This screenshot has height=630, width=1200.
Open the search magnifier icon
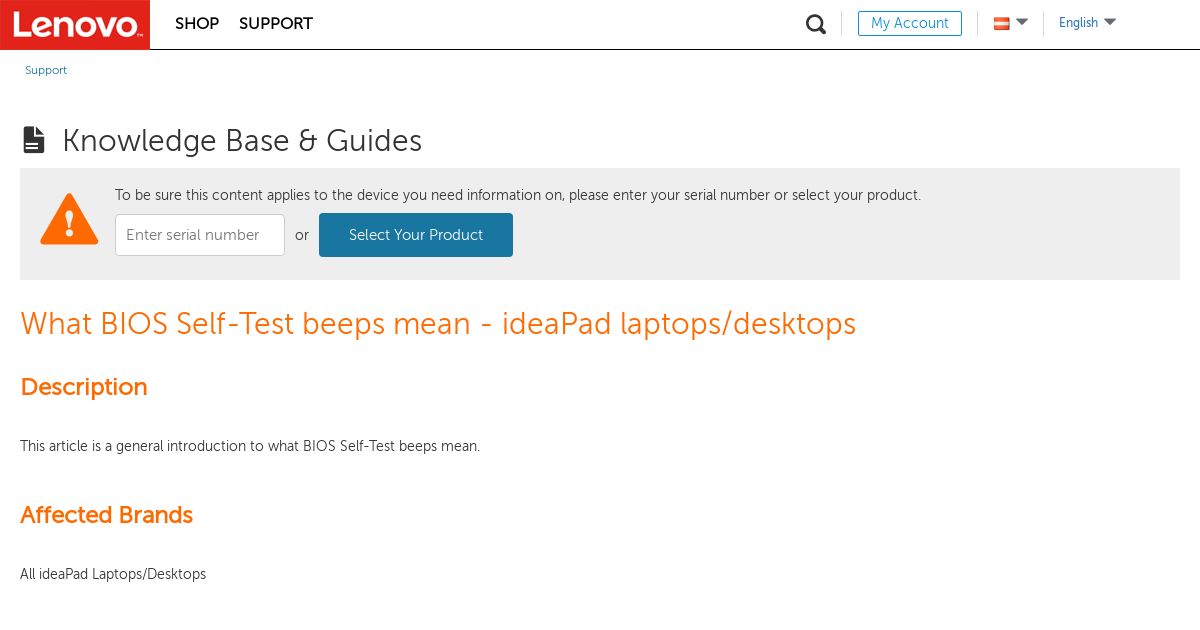click(816, 24)
